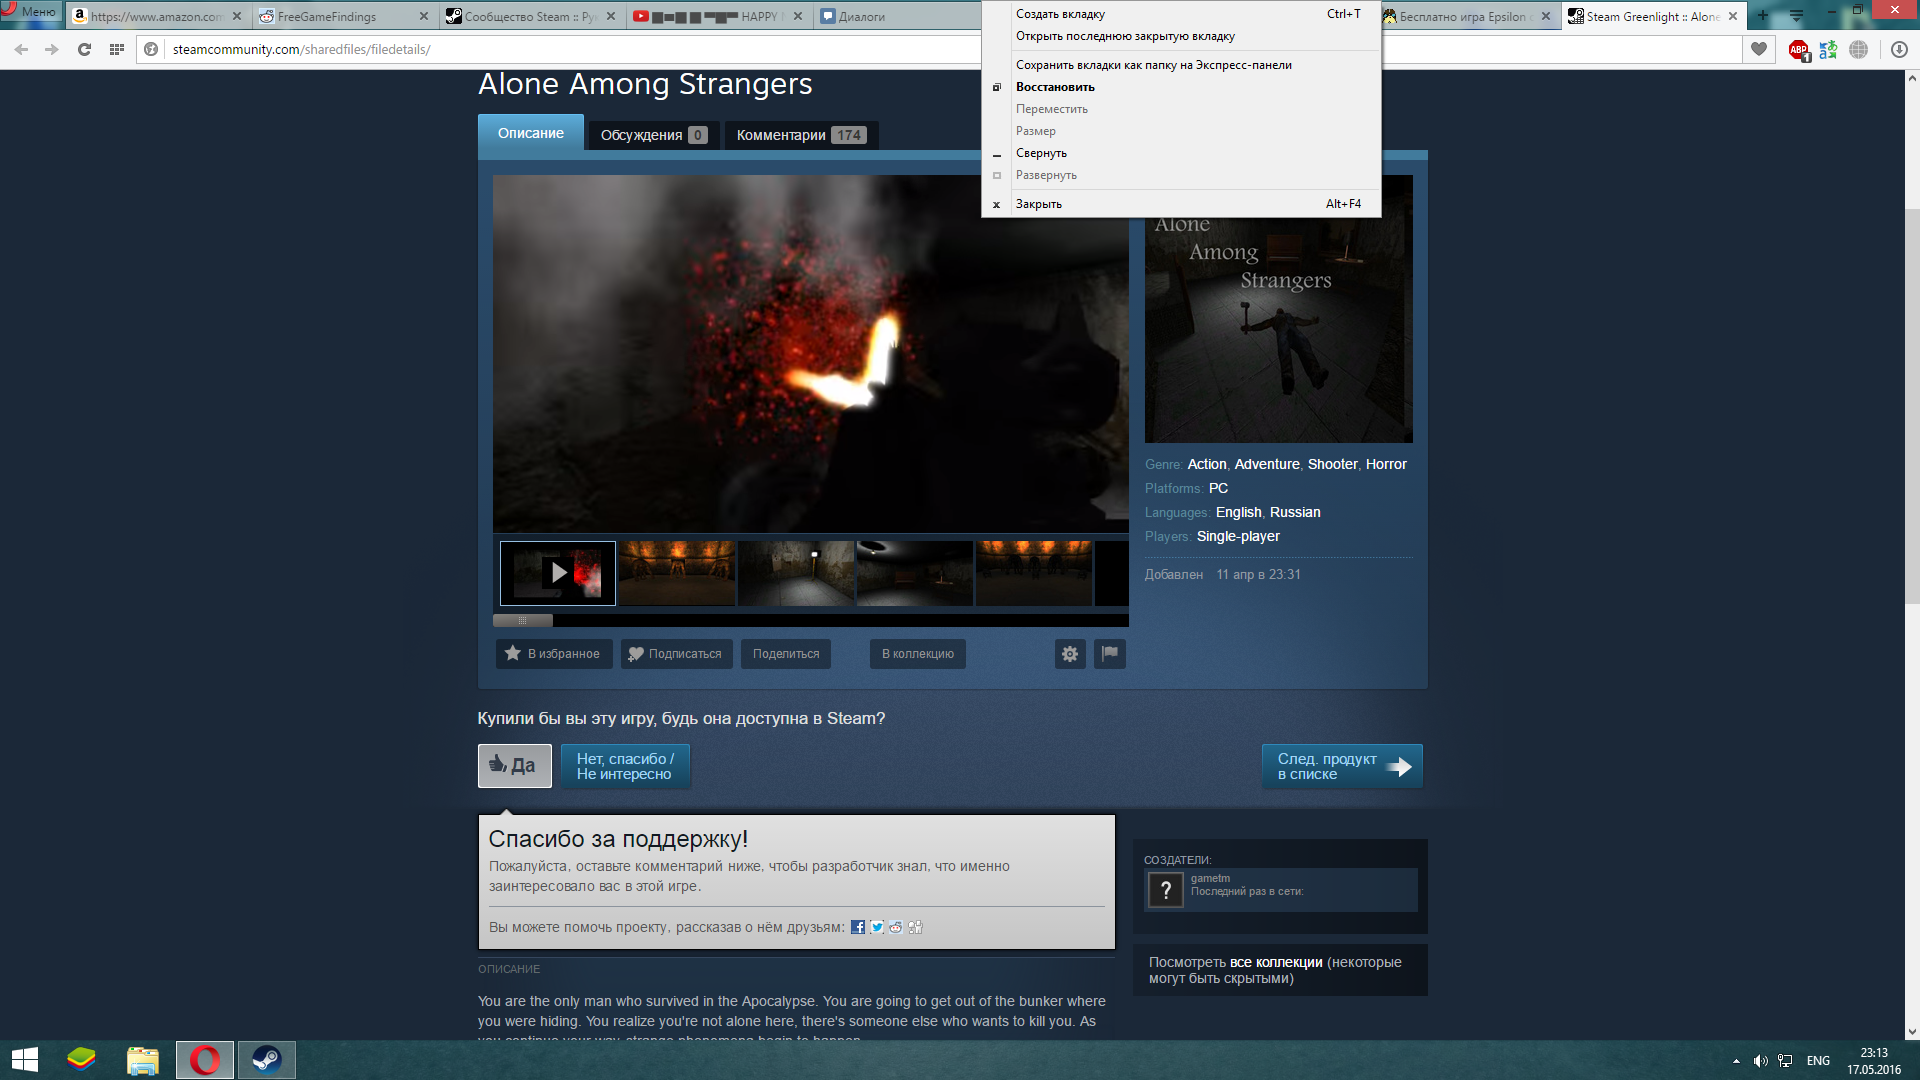This screenshot has width=1920, height=1080.
Task: Open gametm's question-mark avatar
Action: 1166,889
